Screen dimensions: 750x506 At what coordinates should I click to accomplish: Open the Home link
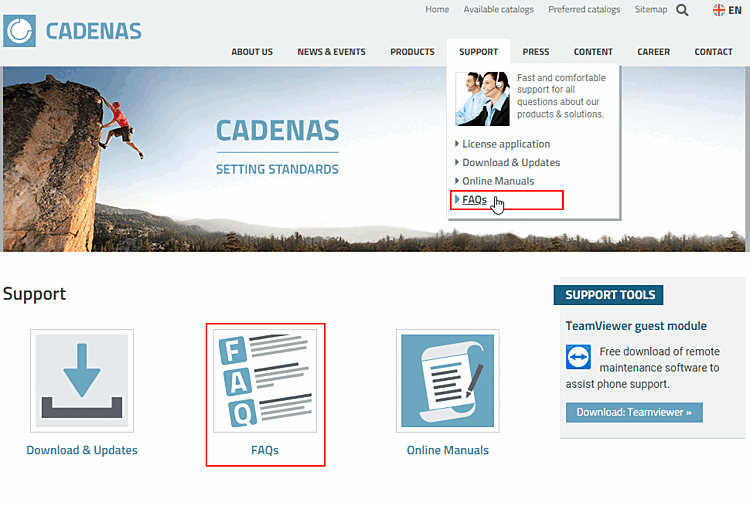437,10
